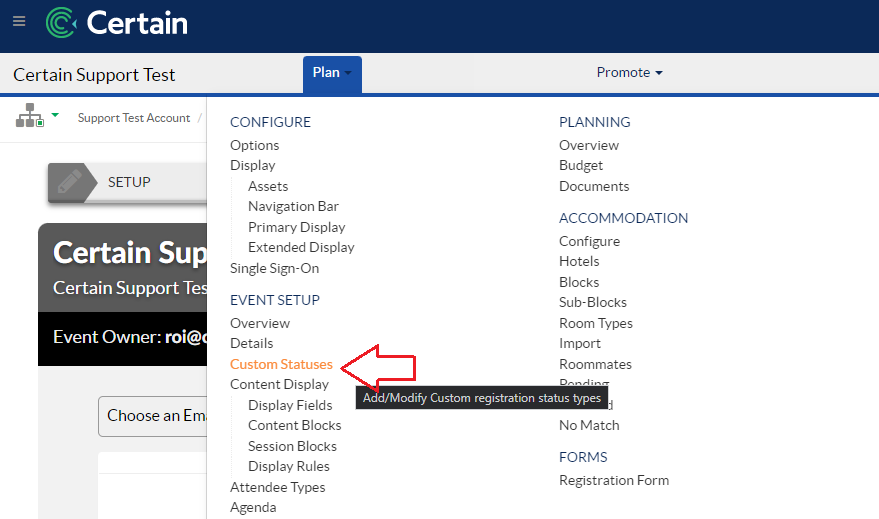Click the CONFIGURE section heading
Image resolution: width=879 pixels, height=519 pixels.
(270, 122)
